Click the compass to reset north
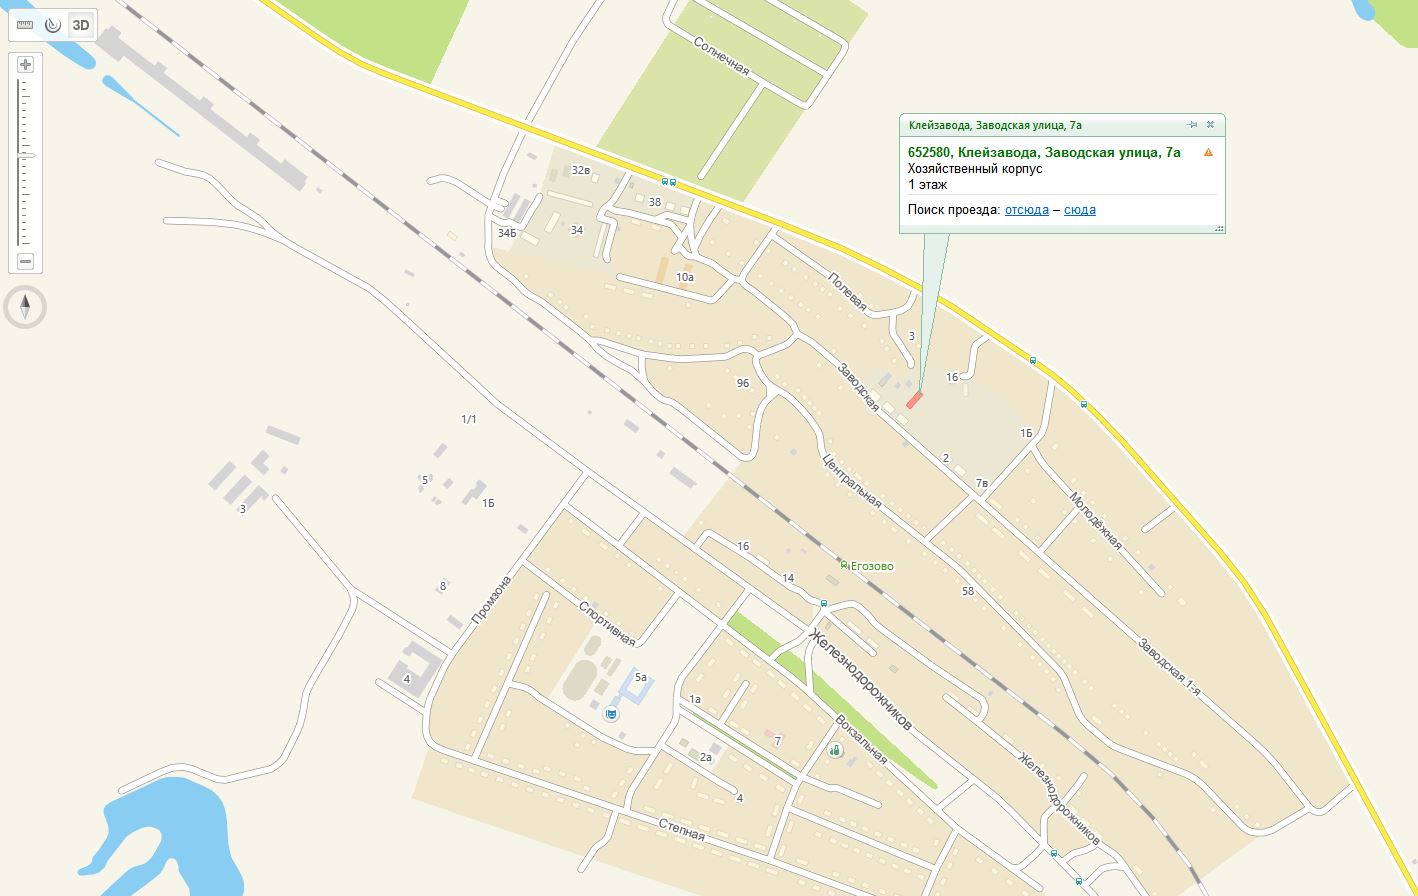The height and width of the screenshot is (896, 1418). click(x=25, y=306)
